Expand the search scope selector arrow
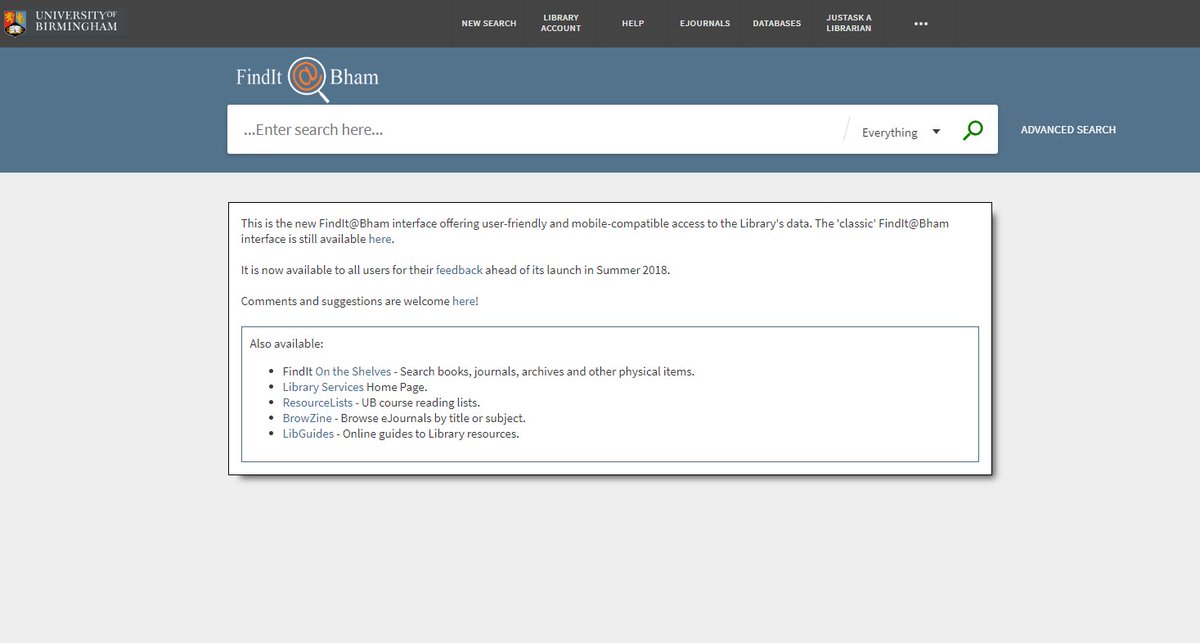This screenshot has width=1200, height=643. (x=936, y=131)
